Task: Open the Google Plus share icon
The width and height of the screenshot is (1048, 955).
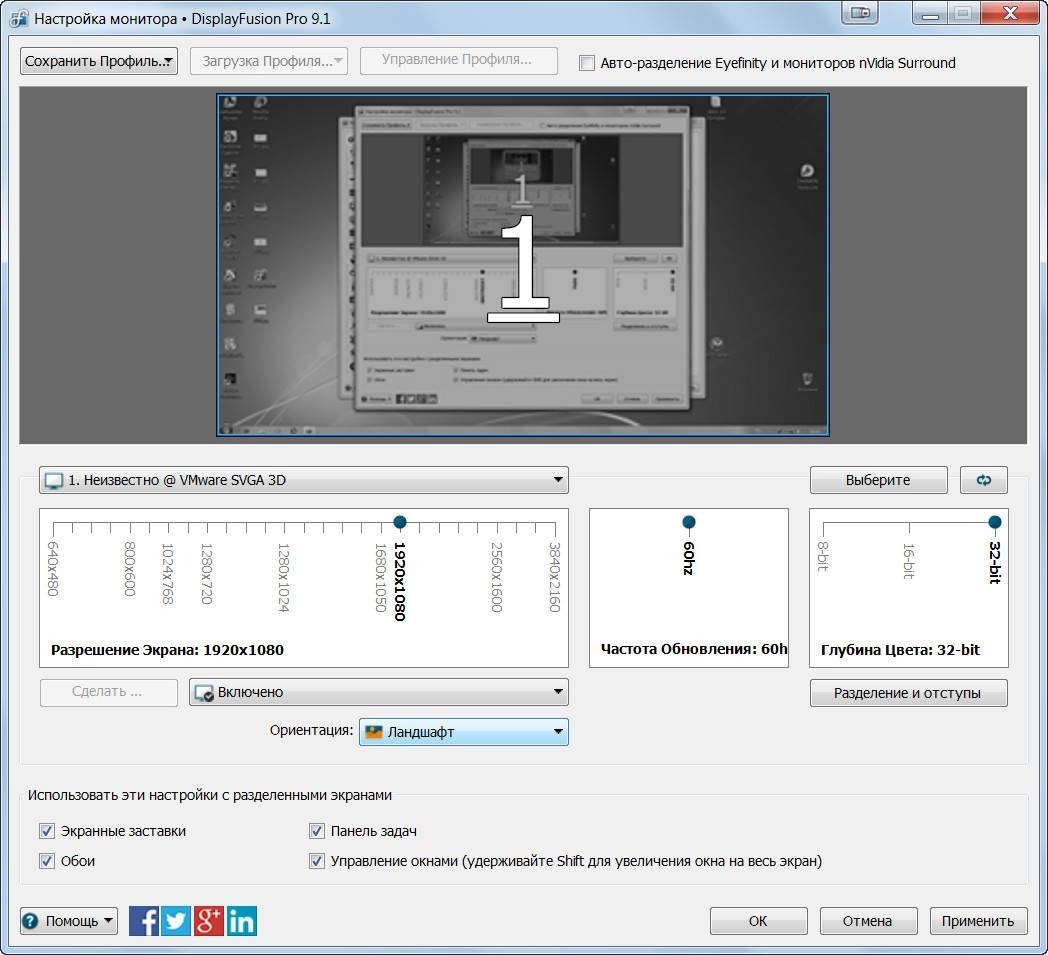Action: pyautogui.click(x=209, y=921)
